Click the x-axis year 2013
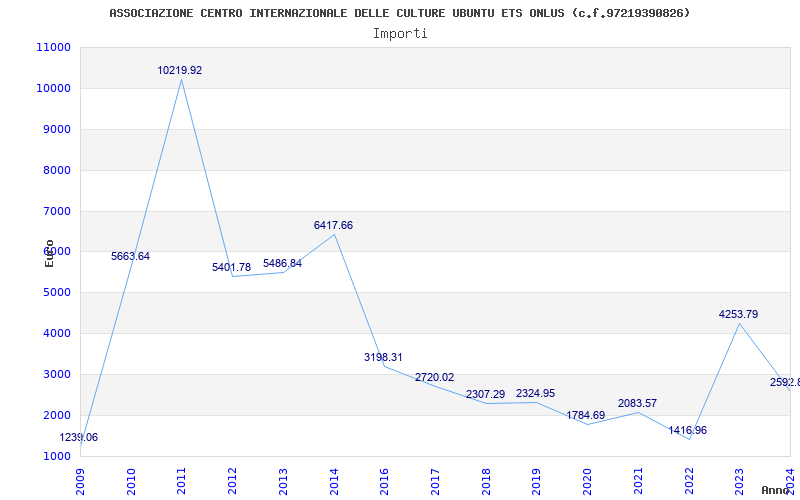 (283, 482)
